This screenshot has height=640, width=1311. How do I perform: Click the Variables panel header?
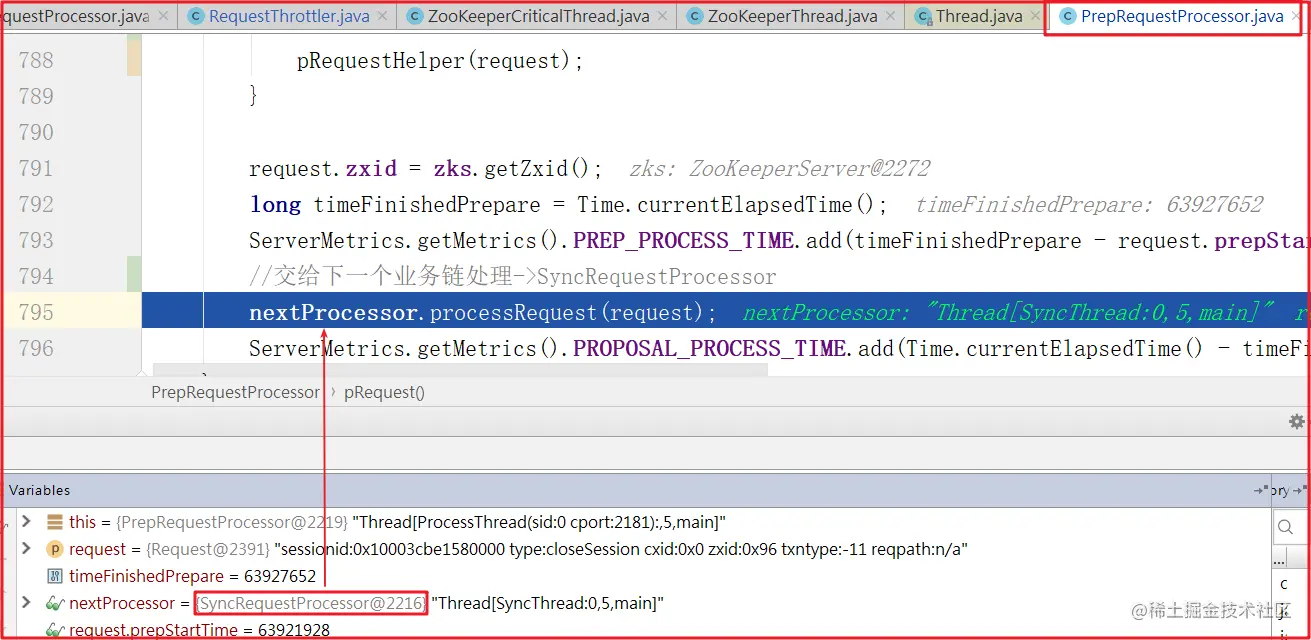pyautogui.click(x=637, y=490)
